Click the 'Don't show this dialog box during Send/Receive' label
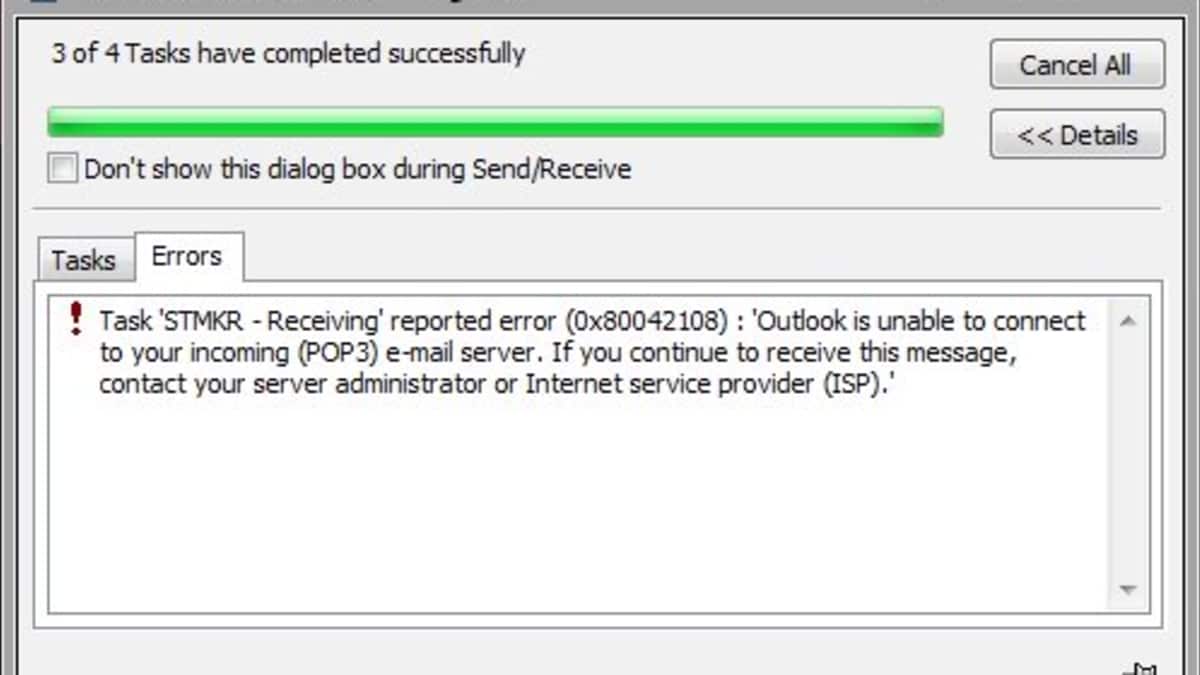This screenshot has width=1200, height=675. coord(357,169)
